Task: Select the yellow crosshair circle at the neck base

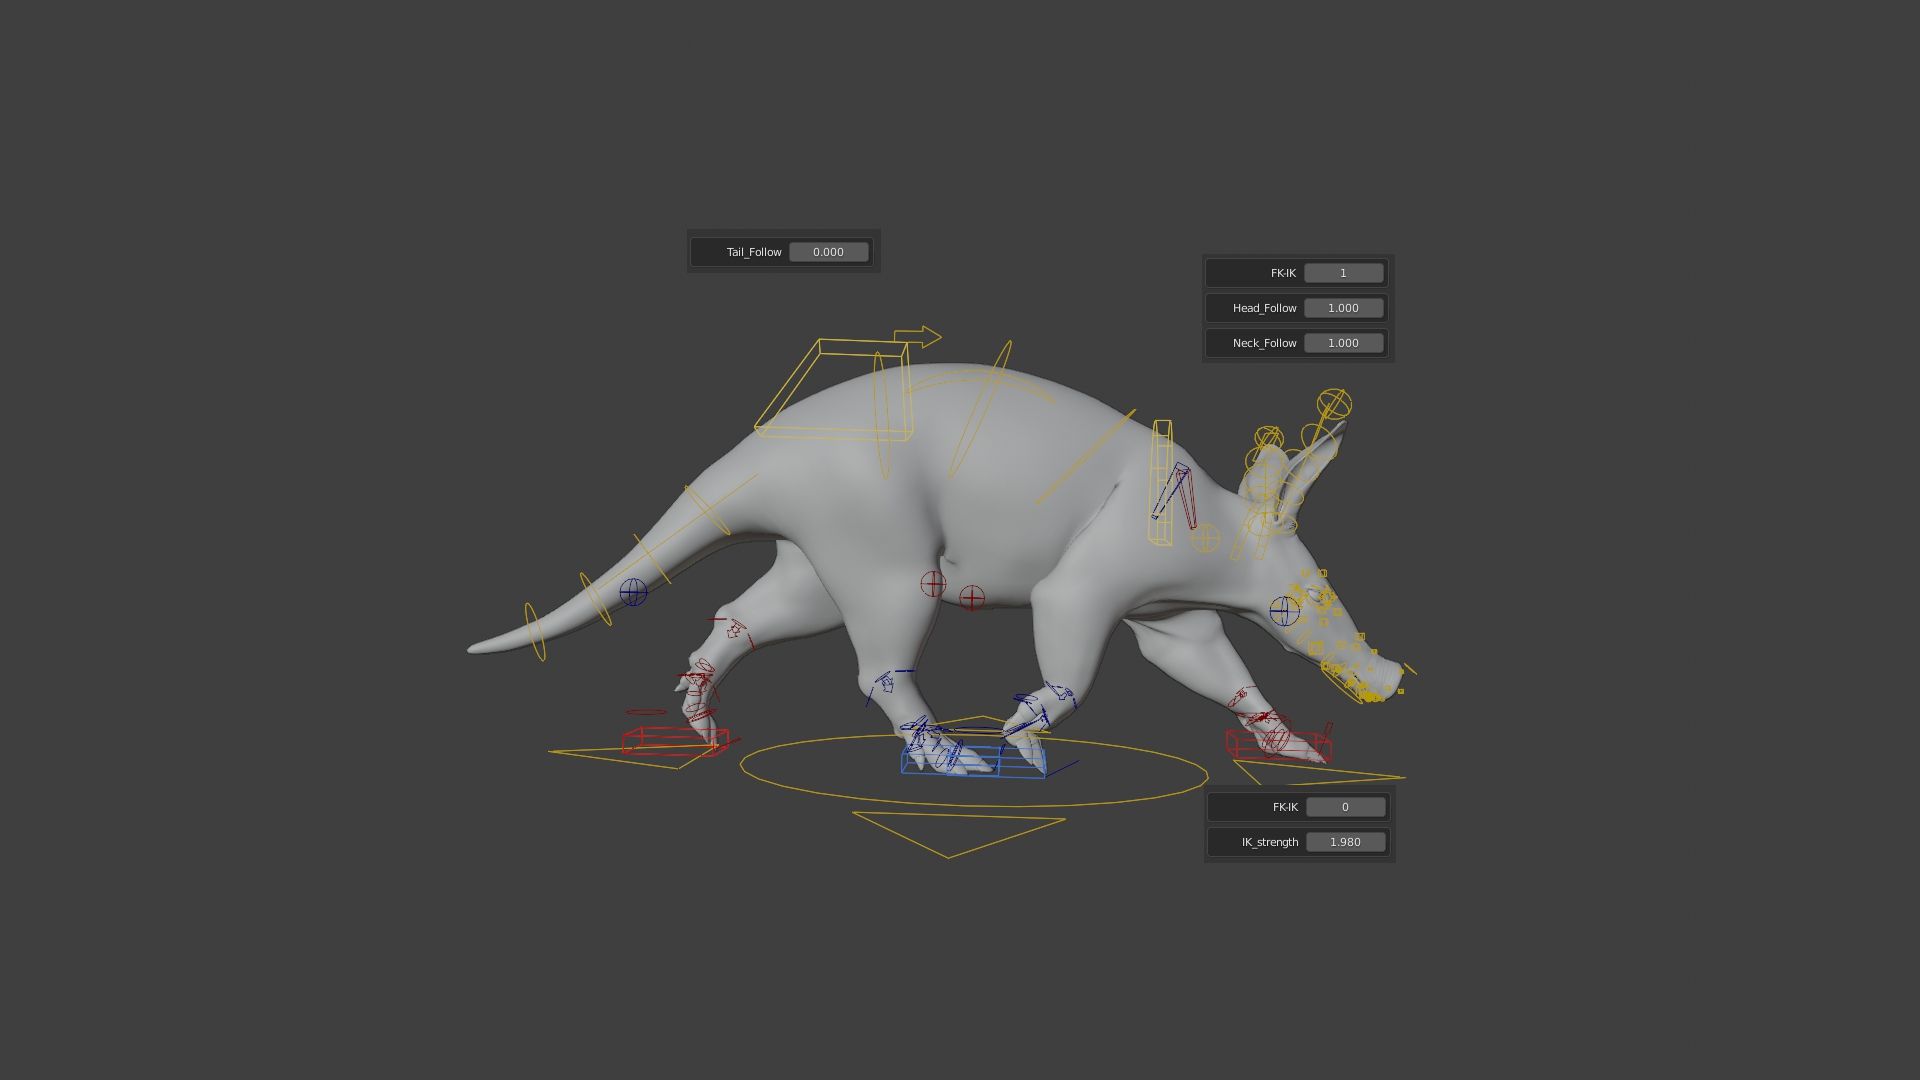Action: coord(1206,538)
